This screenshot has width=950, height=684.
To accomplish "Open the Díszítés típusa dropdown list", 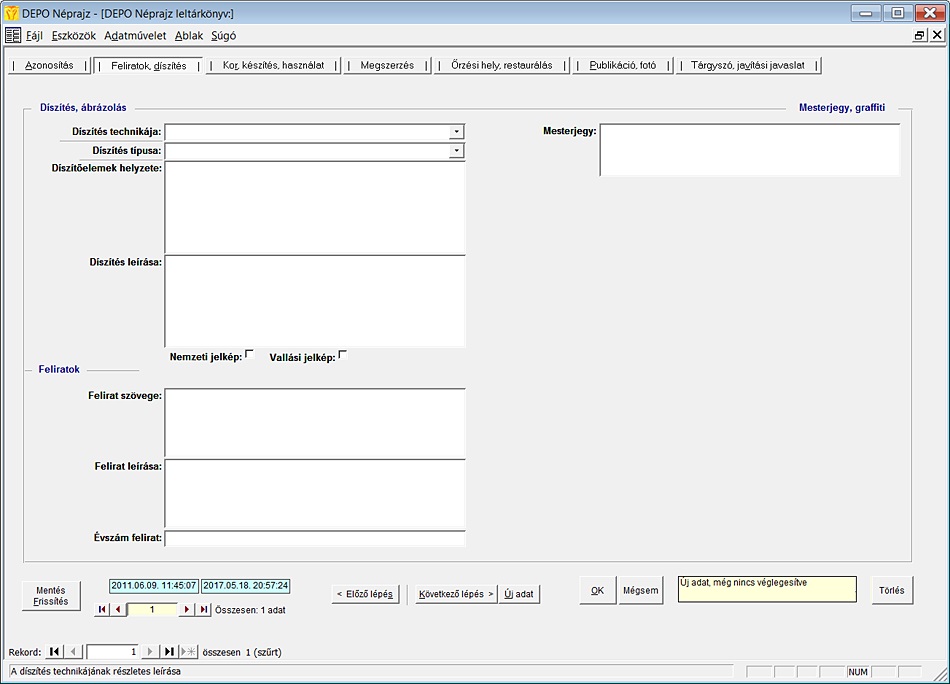I will pos(456,151).
